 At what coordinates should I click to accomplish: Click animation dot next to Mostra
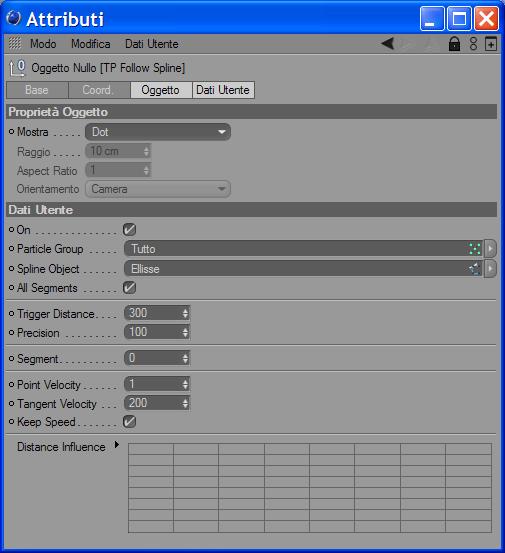tap(11, 132)
